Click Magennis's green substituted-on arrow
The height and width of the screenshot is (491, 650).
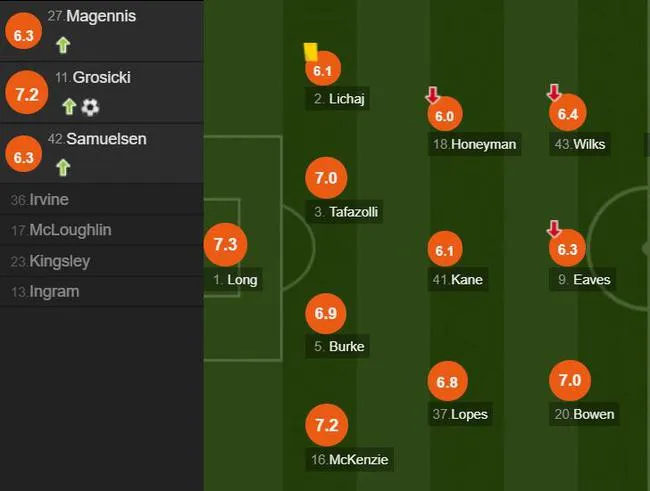(x=63, y=45)
